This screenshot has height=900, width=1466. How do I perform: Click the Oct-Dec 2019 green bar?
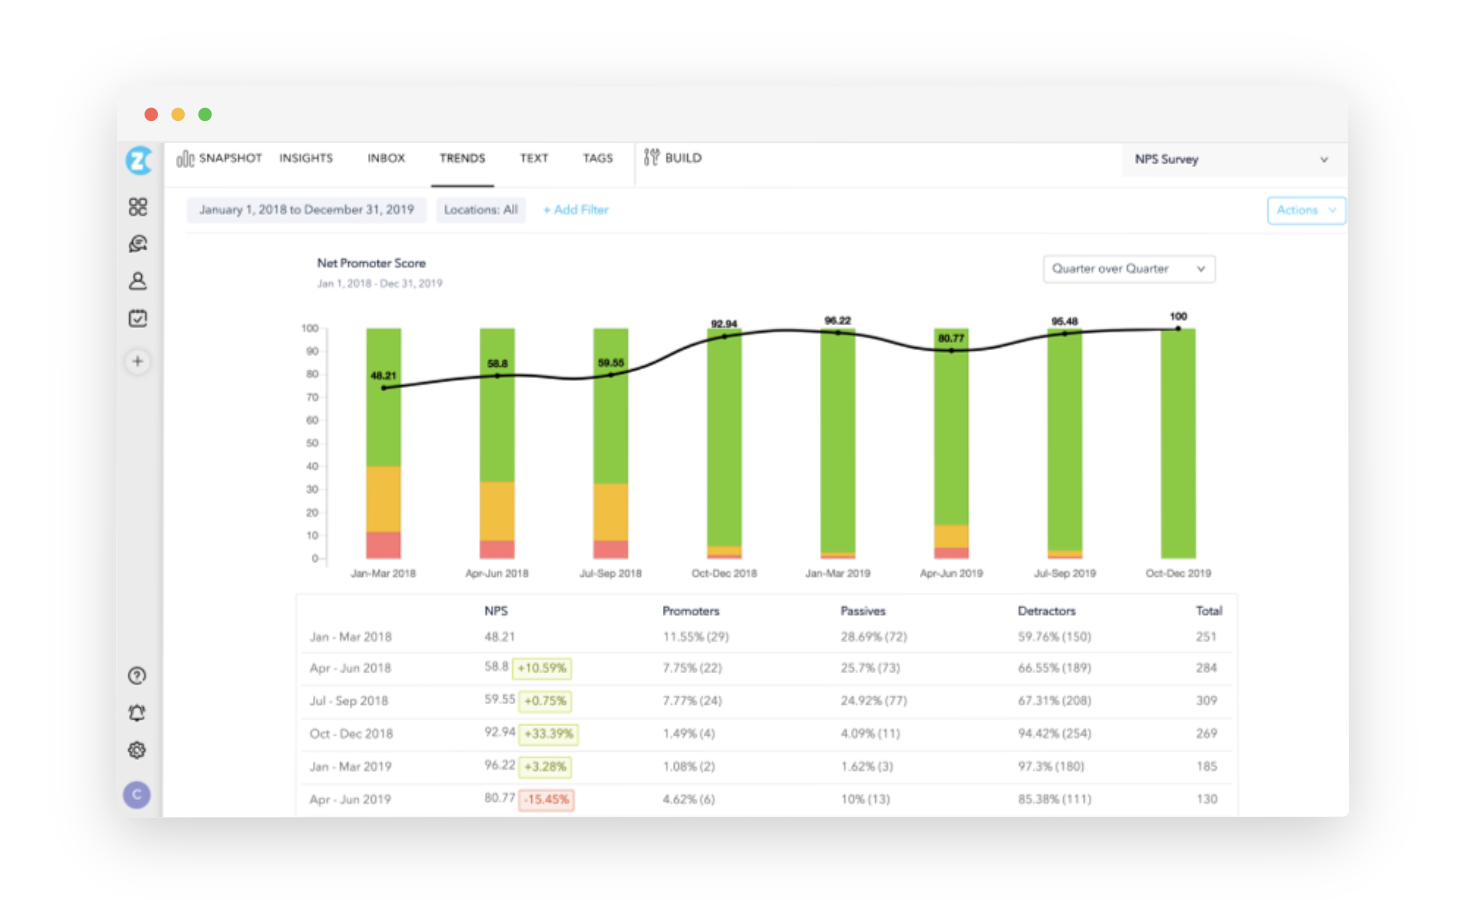(1178, 443)
